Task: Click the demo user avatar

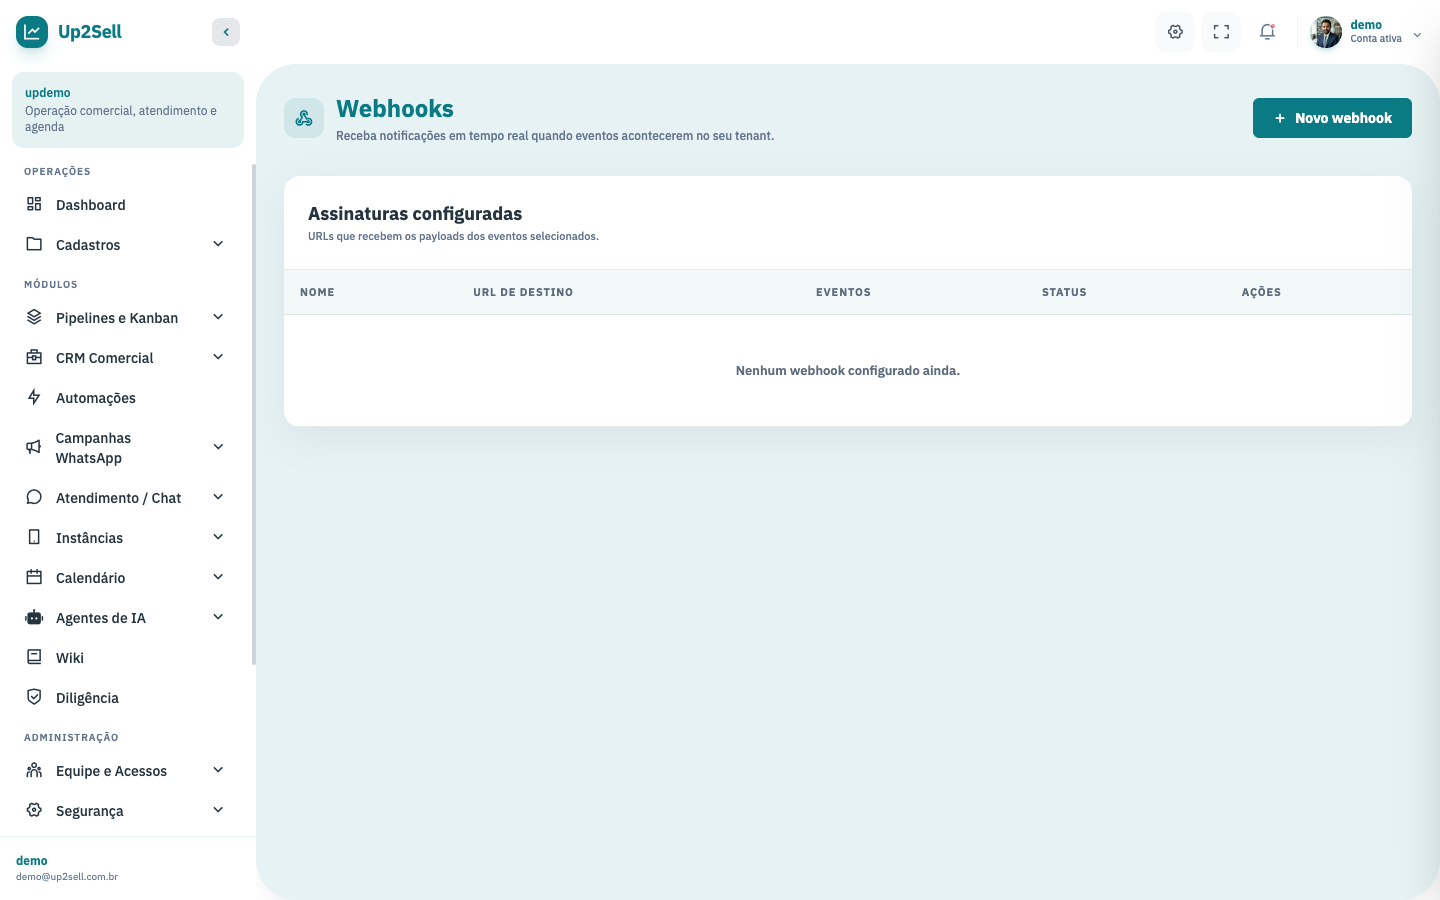Action: 1326,32
